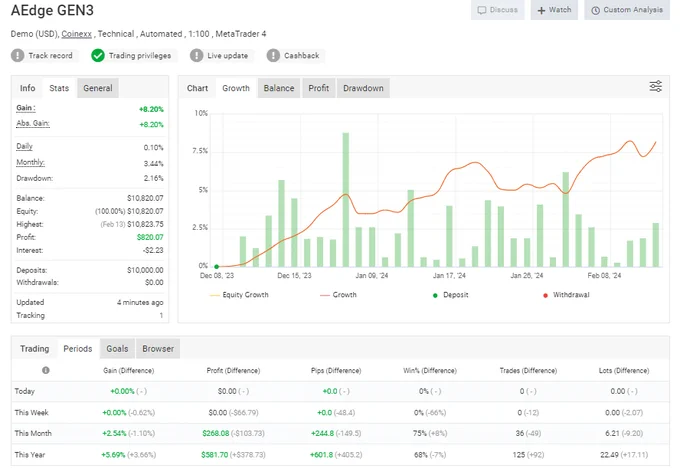Click the AEdge GEN3 title

click(x=52, y=10)
